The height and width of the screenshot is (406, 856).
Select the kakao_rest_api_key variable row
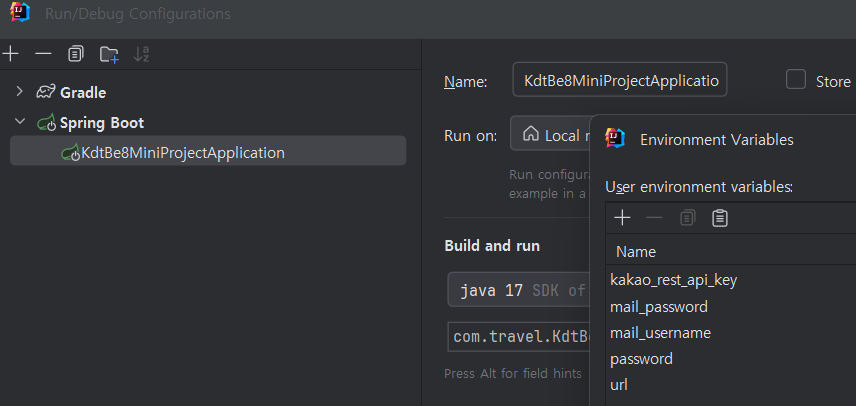click(x=673, y=280)
